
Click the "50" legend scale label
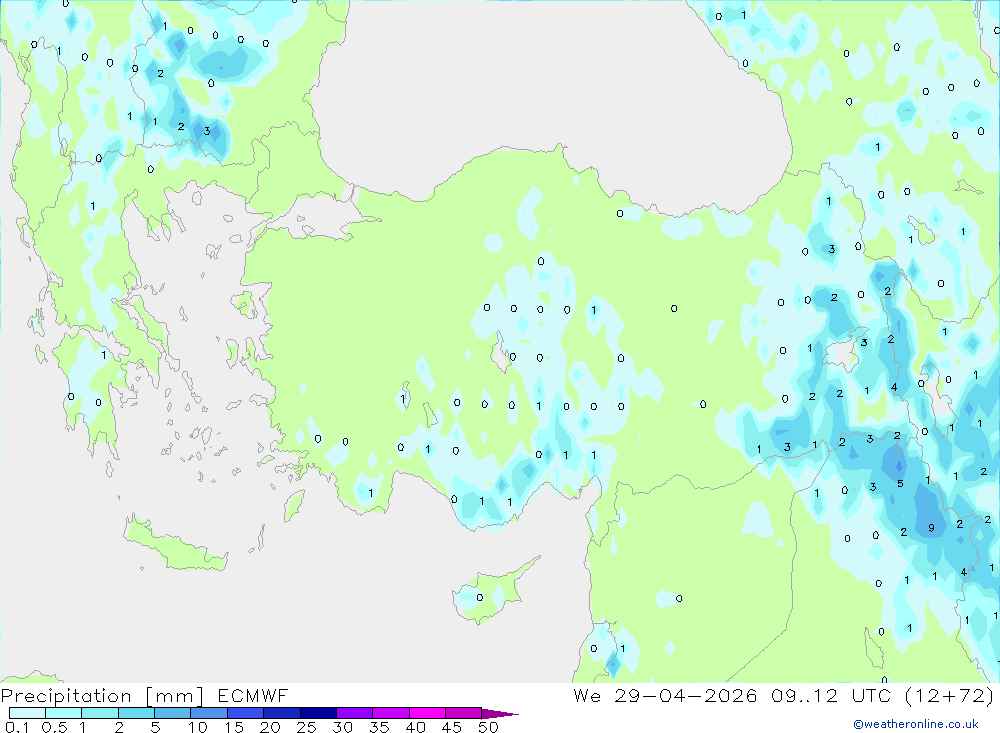tap(488, 727)
